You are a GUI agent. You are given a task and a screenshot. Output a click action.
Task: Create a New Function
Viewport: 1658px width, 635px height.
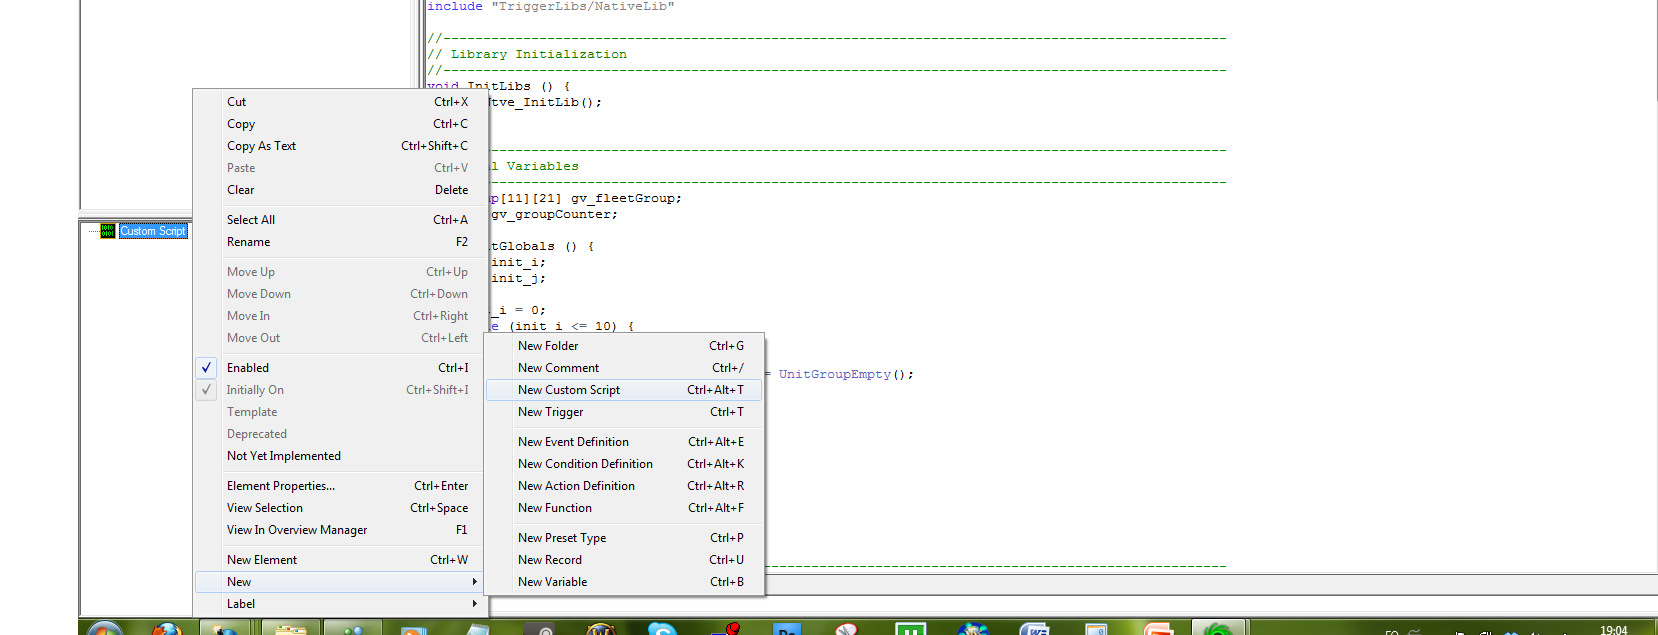(624, 508)
